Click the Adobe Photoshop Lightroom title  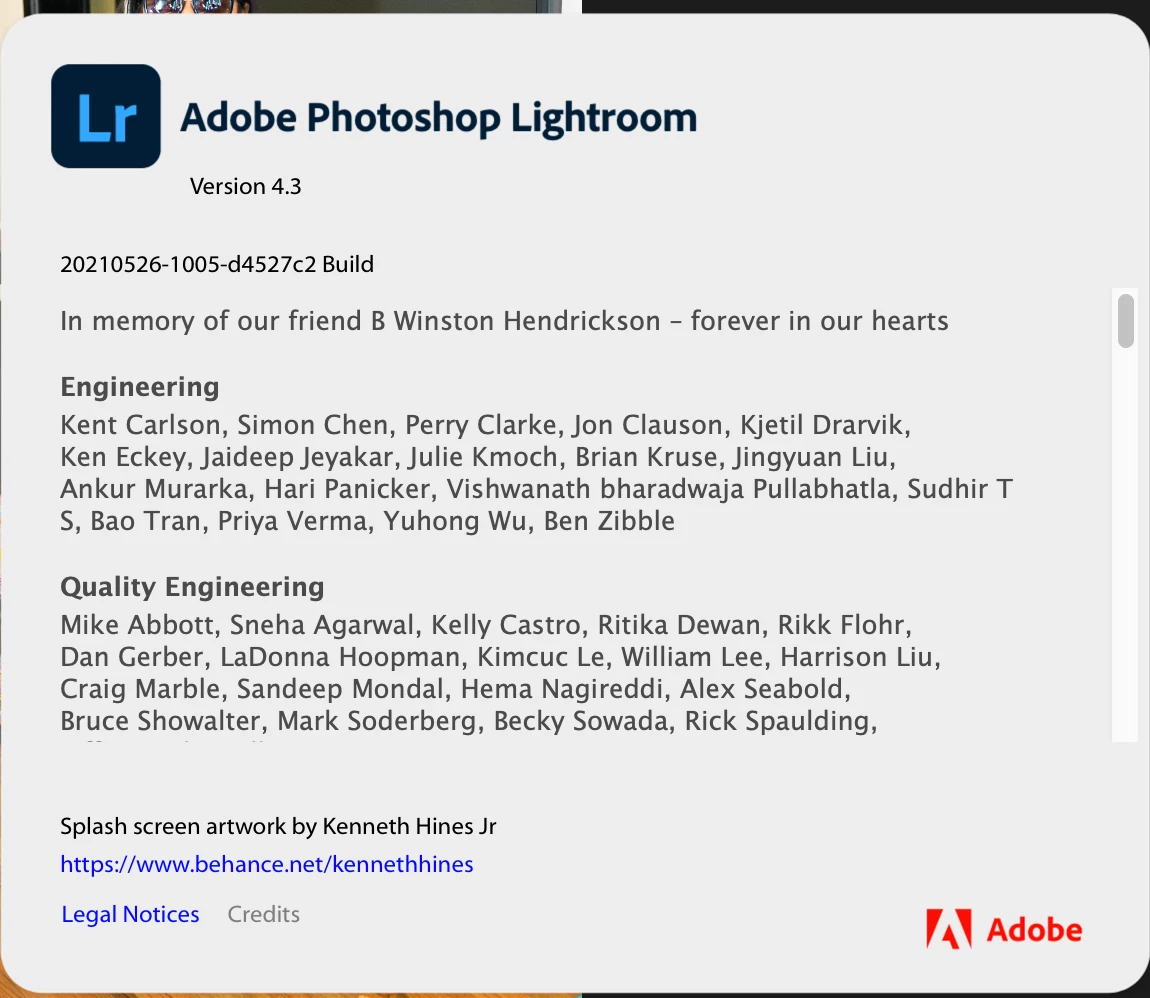(x=439, y=118)
